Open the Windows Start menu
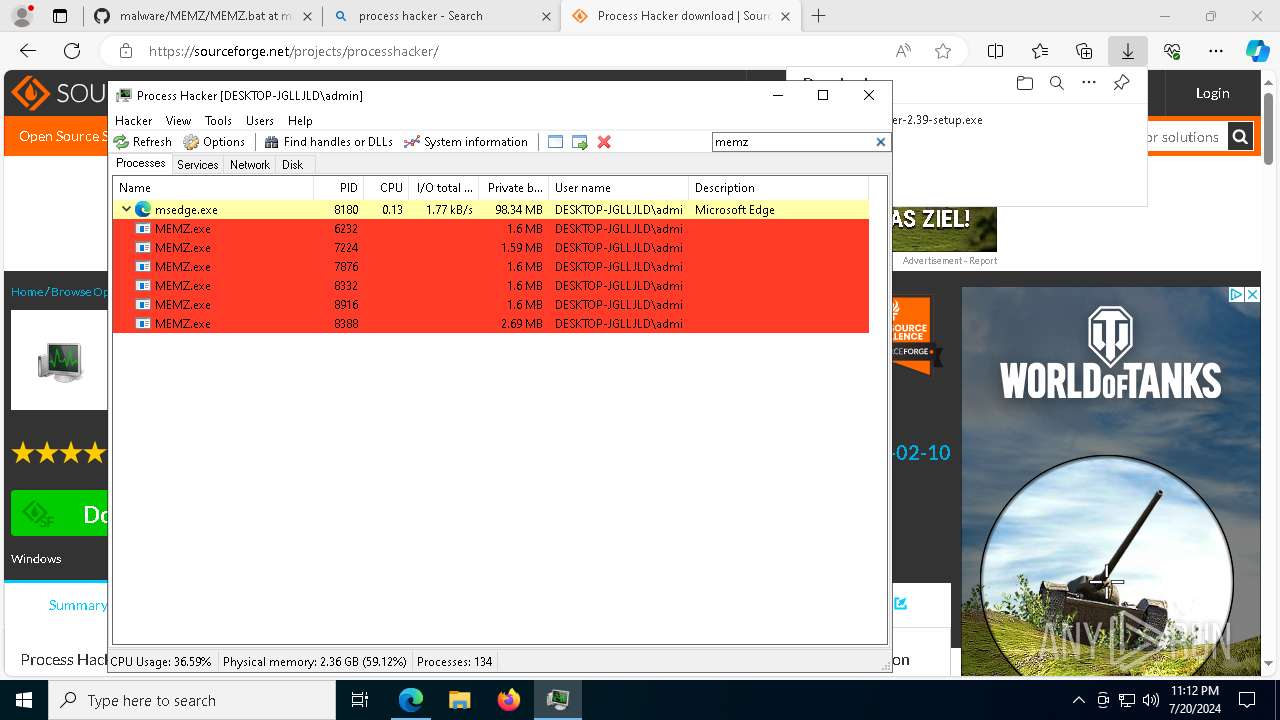 24,700
